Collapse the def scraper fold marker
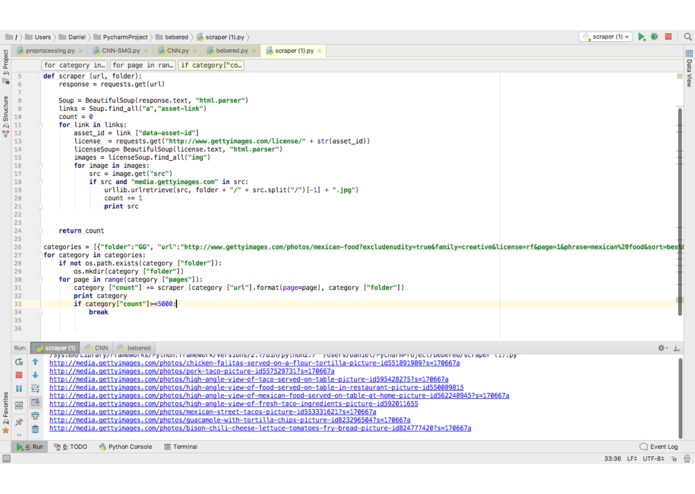 click(40, 76)
